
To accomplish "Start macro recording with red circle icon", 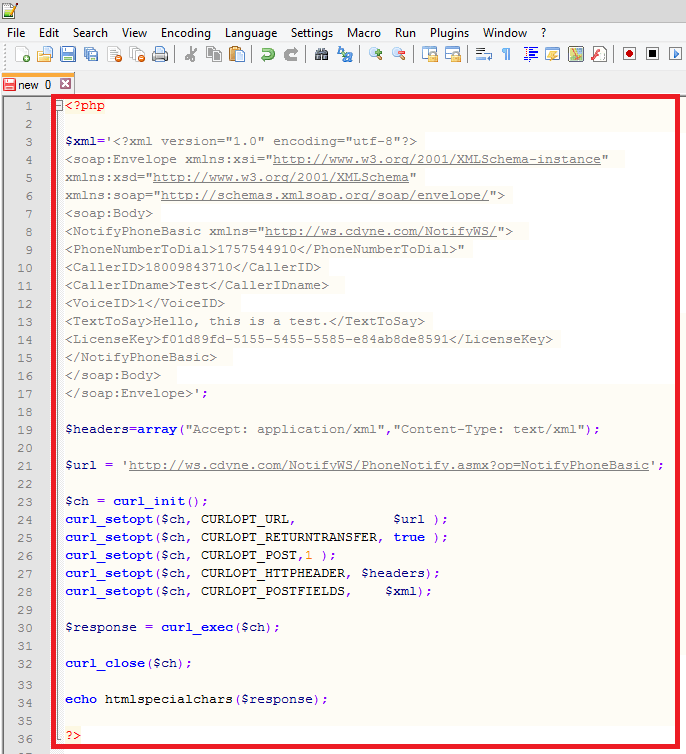I will click(630, 54).
